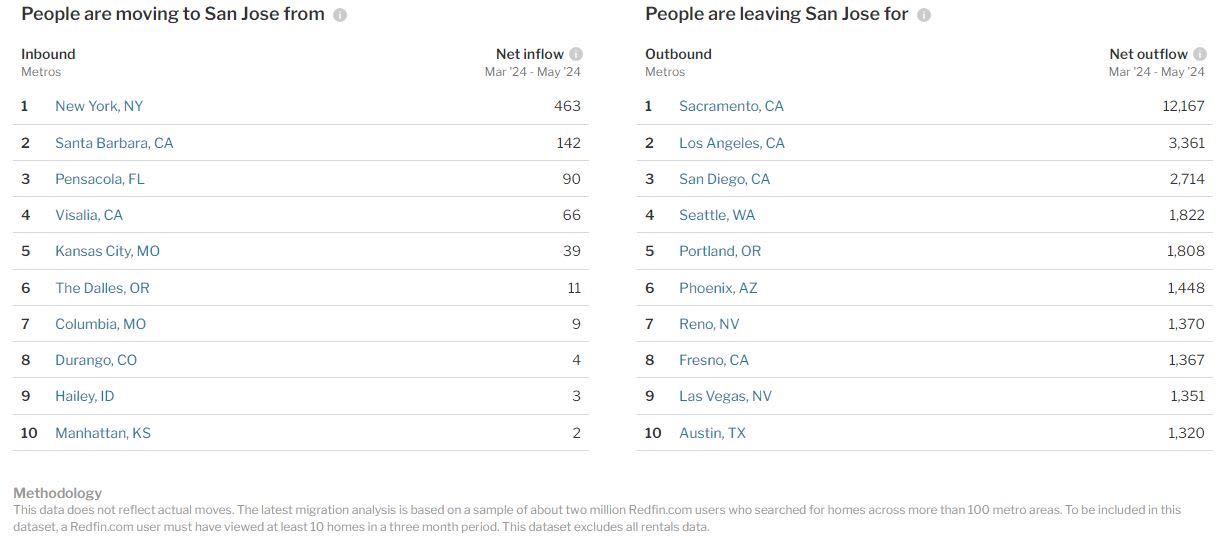The image size is (1231, 551).
Task: Select the Austin, TX outbound metro
Action: [x=712, y=433]
